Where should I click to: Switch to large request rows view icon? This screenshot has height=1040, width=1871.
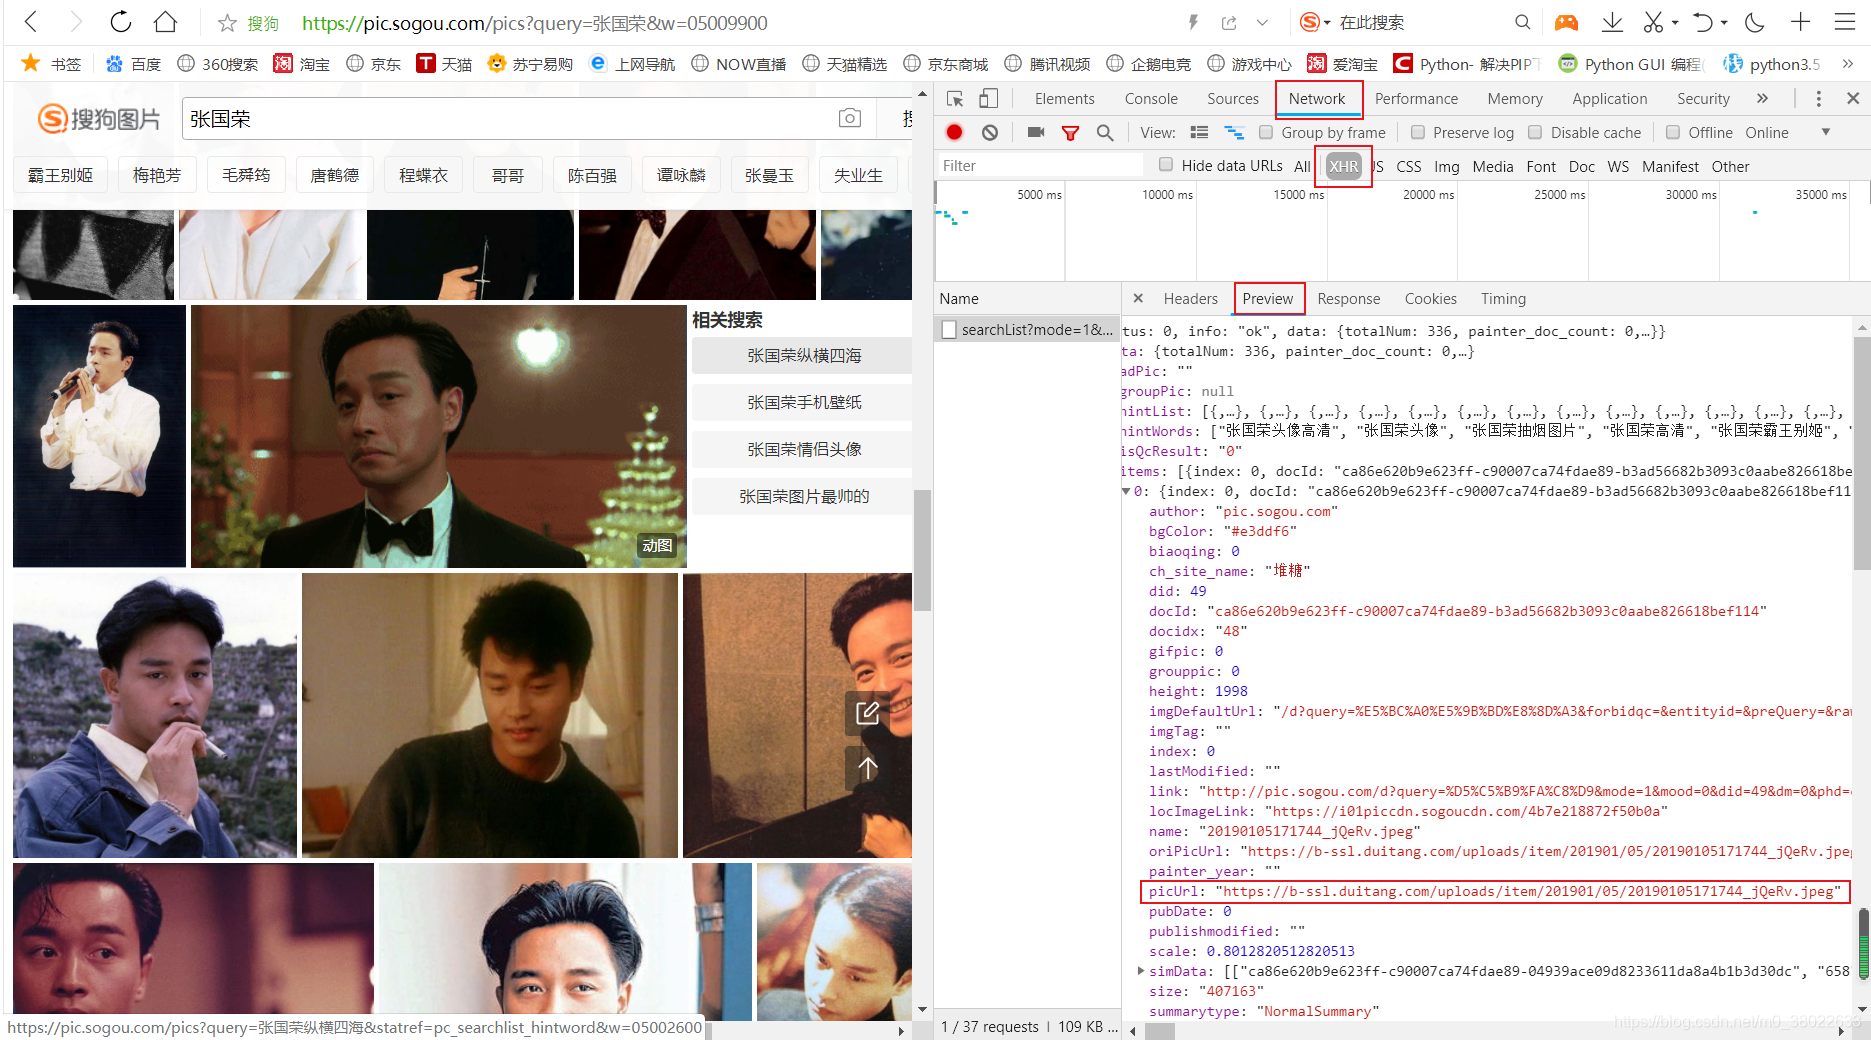pyautogui.click(x=1199, y=132)
